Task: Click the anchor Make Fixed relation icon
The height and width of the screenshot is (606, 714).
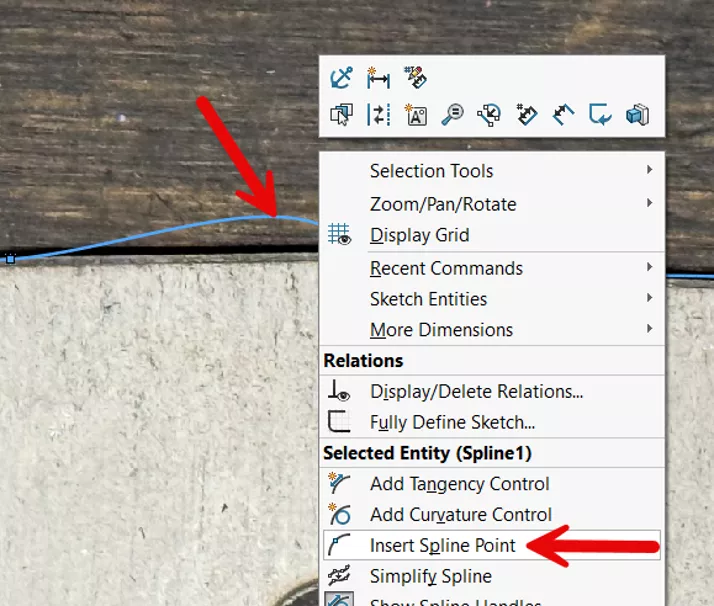Action: click(341, 77)
